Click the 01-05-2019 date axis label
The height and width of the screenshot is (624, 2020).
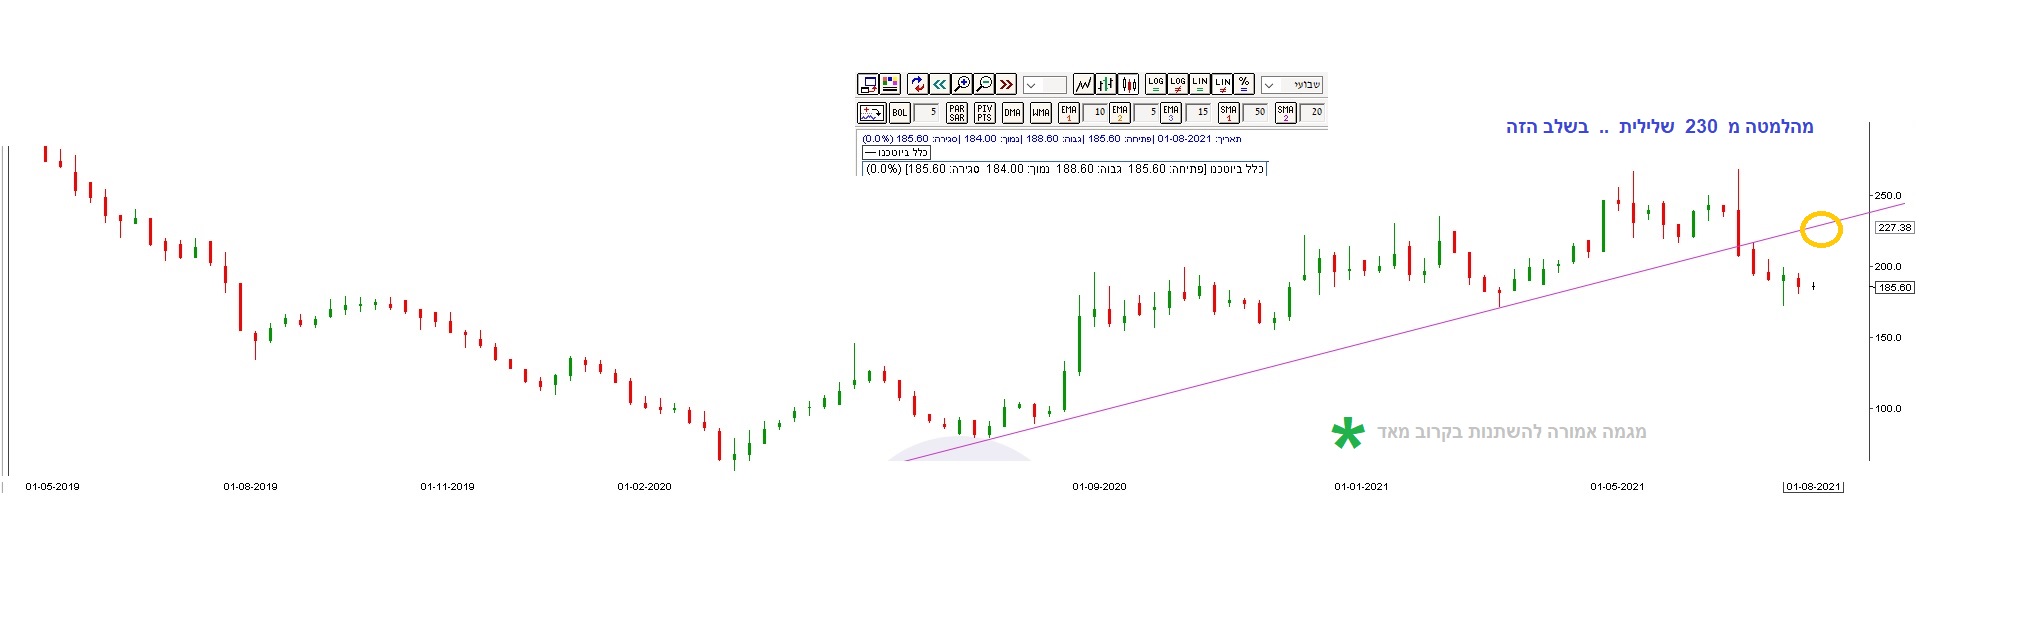pos(53,487)
